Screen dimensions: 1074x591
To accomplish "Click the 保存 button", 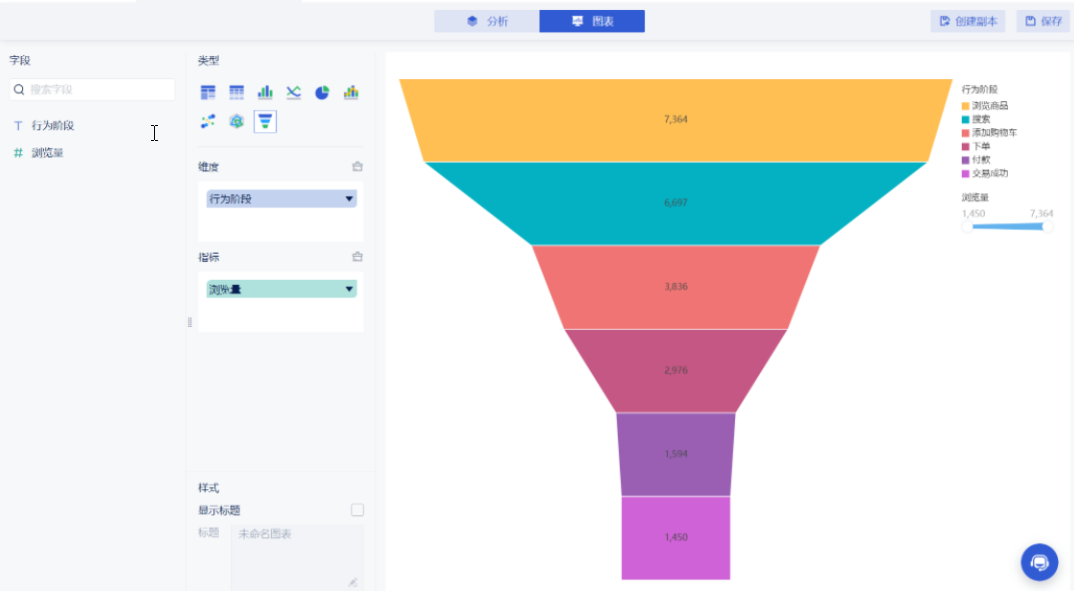I will 1043,21.
